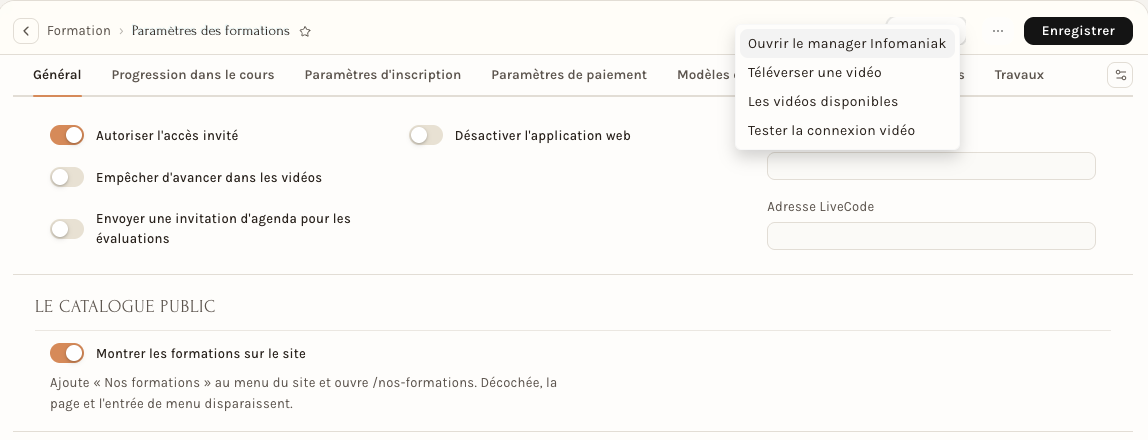Open the three-dots more options menu

click(997, 31)
